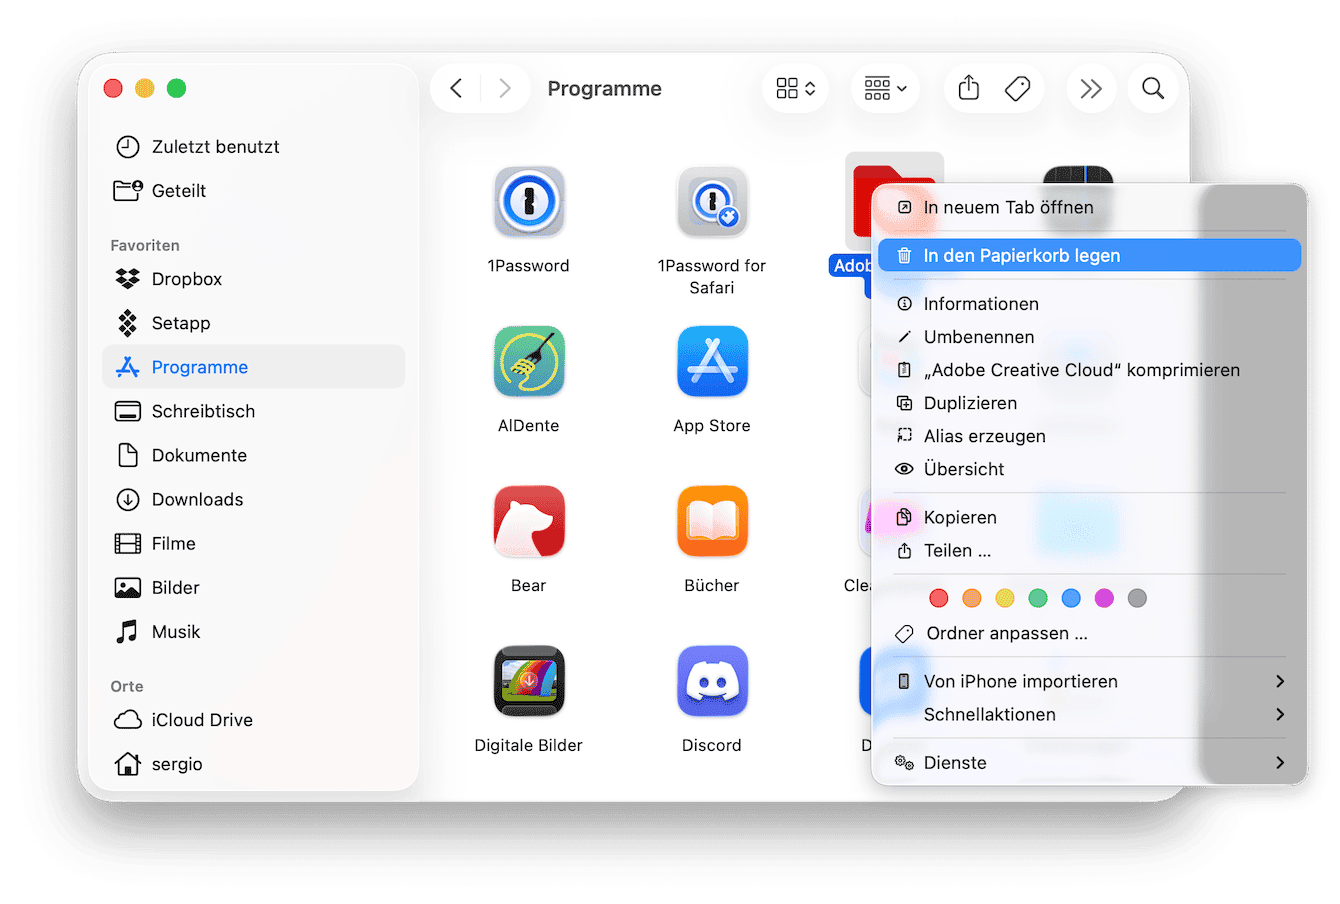
Task: Open the Bücher app icon
Action: tap(712, 522)
